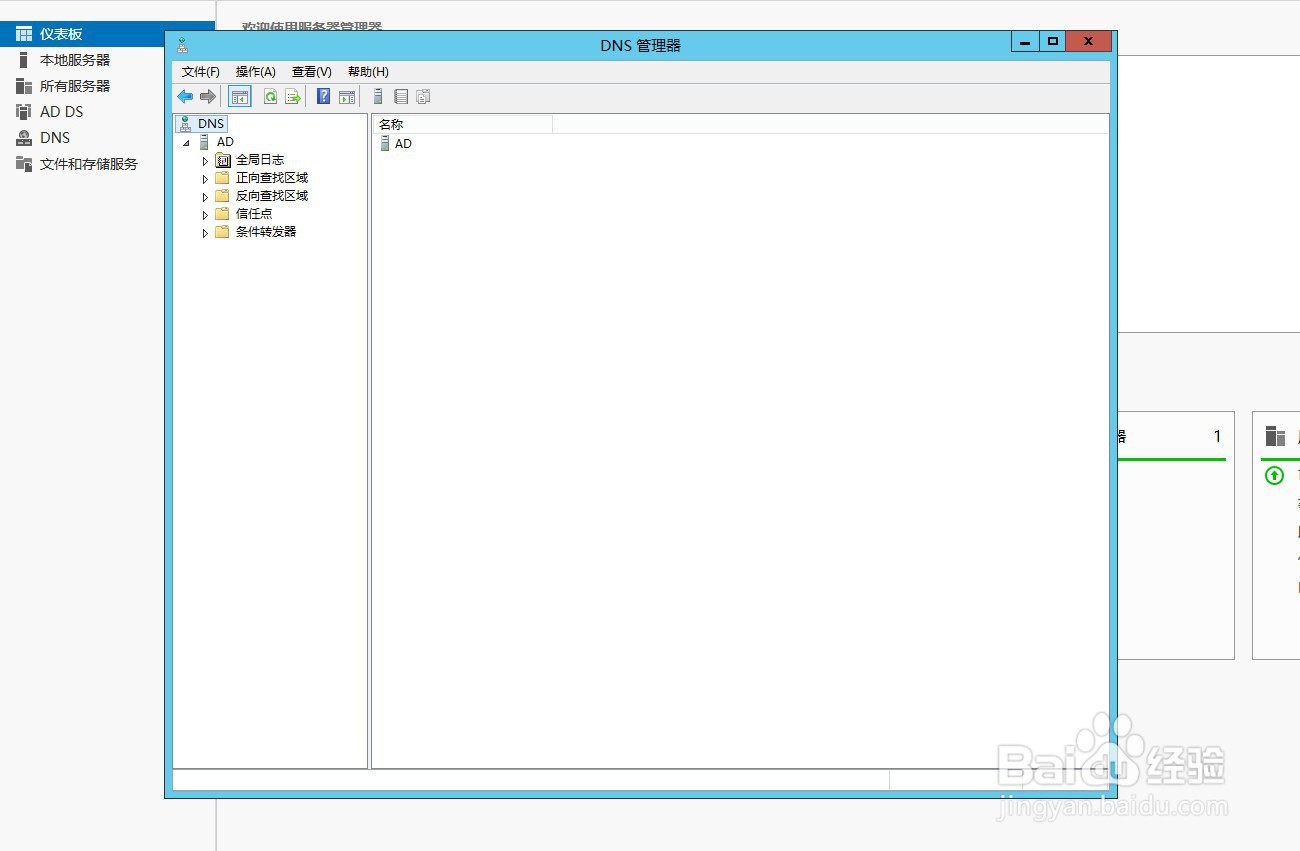Click the 本地服务器 sidebar icon
The width and height of the screenshot is (1300, 851).
pos(24,60)
